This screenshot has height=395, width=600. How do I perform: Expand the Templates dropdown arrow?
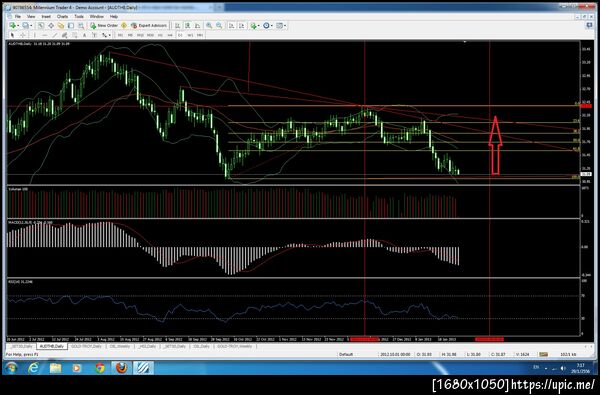[x=285, y=26]
